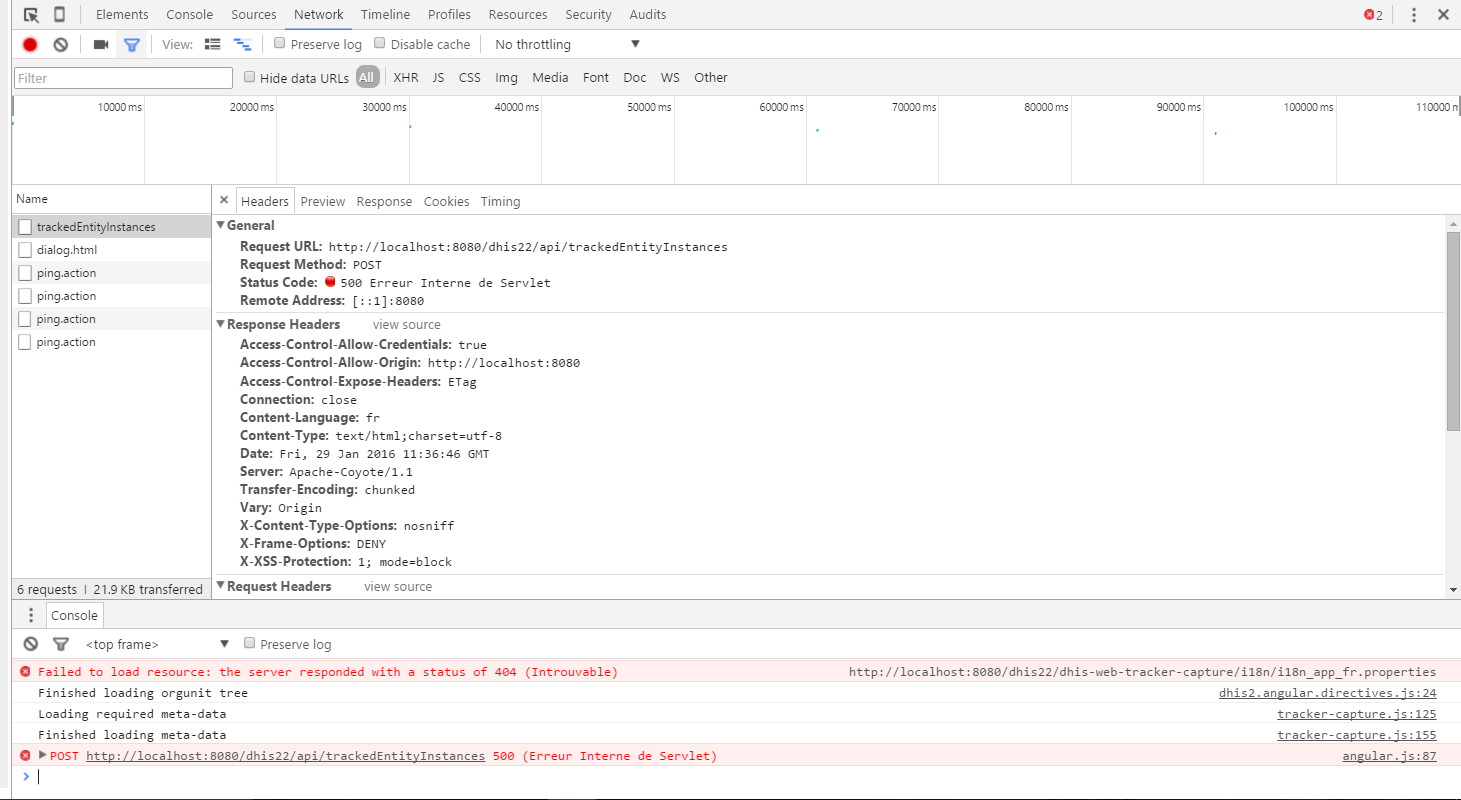Image resolution: width=1461 pixels, height=800 pixels.
Task: Switch to the Timeline panel tab
Action: pyautogui.click(x=385, y=15)
